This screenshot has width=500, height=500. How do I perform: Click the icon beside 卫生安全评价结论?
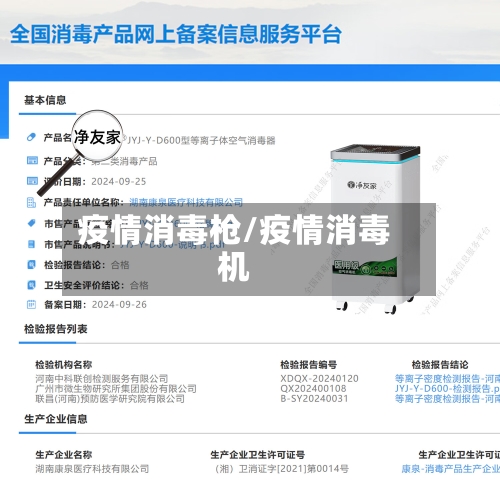(x=31, y=285)
